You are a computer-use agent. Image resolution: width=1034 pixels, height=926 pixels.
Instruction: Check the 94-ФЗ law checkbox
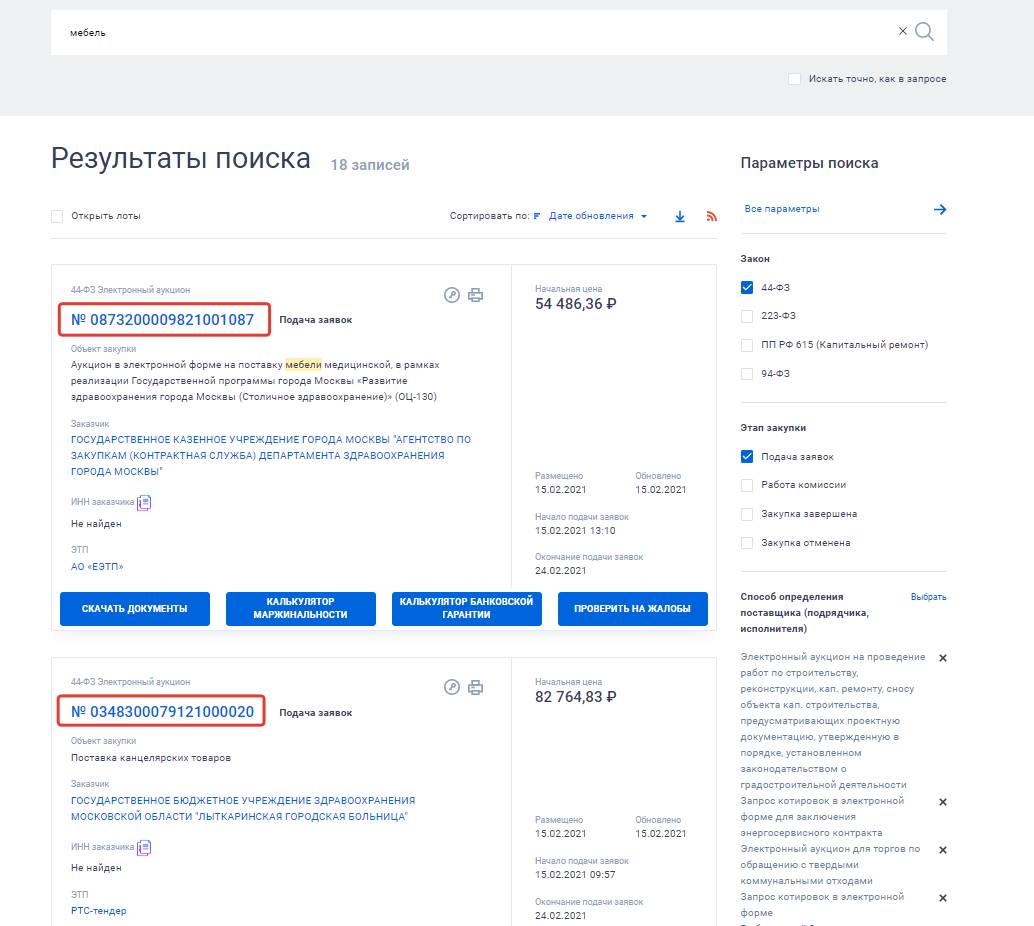point(747,374)
